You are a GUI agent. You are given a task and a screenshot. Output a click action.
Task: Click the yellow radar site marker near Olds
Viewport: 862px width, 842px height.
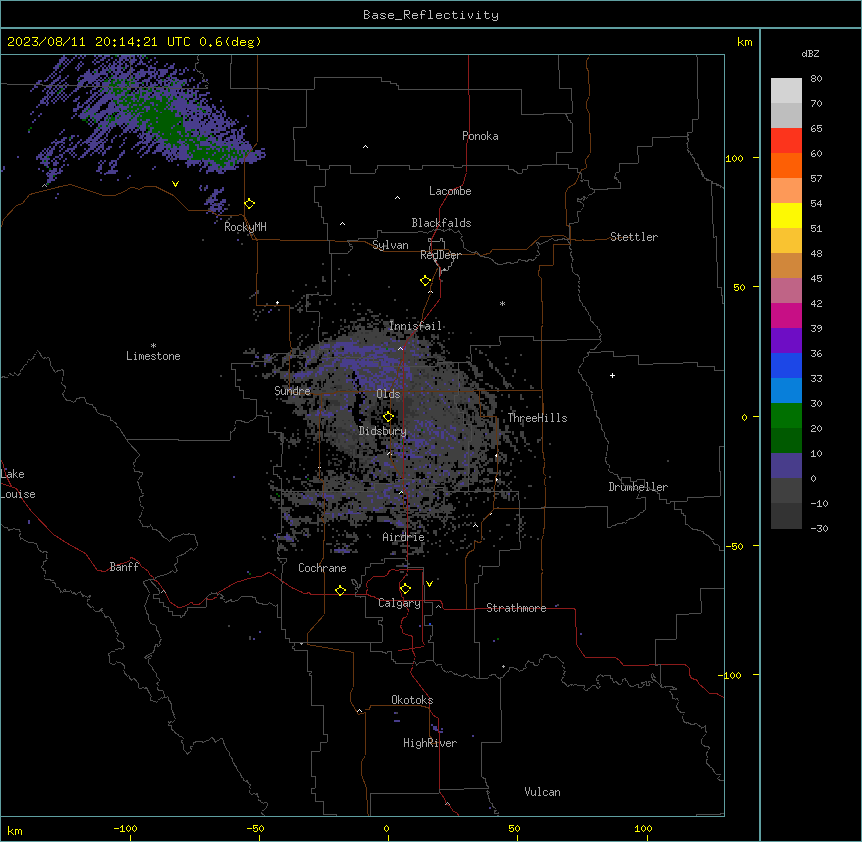[x=388, y=416]
